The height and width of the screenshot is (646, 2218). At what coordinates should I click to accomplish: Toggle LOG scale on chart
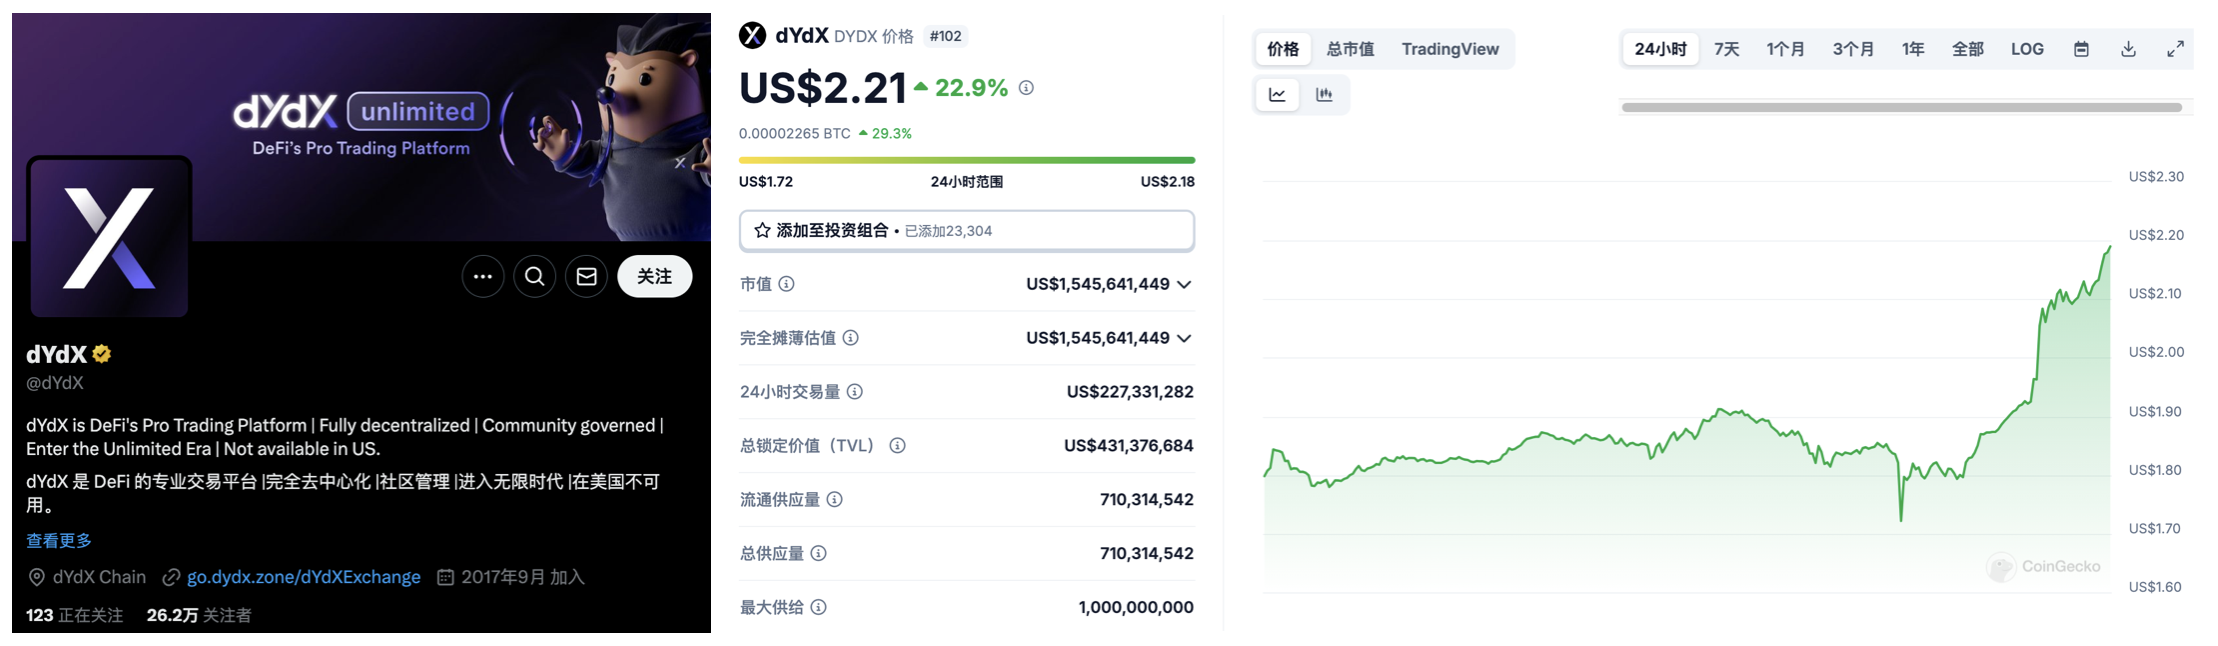tap(2027, 49)
